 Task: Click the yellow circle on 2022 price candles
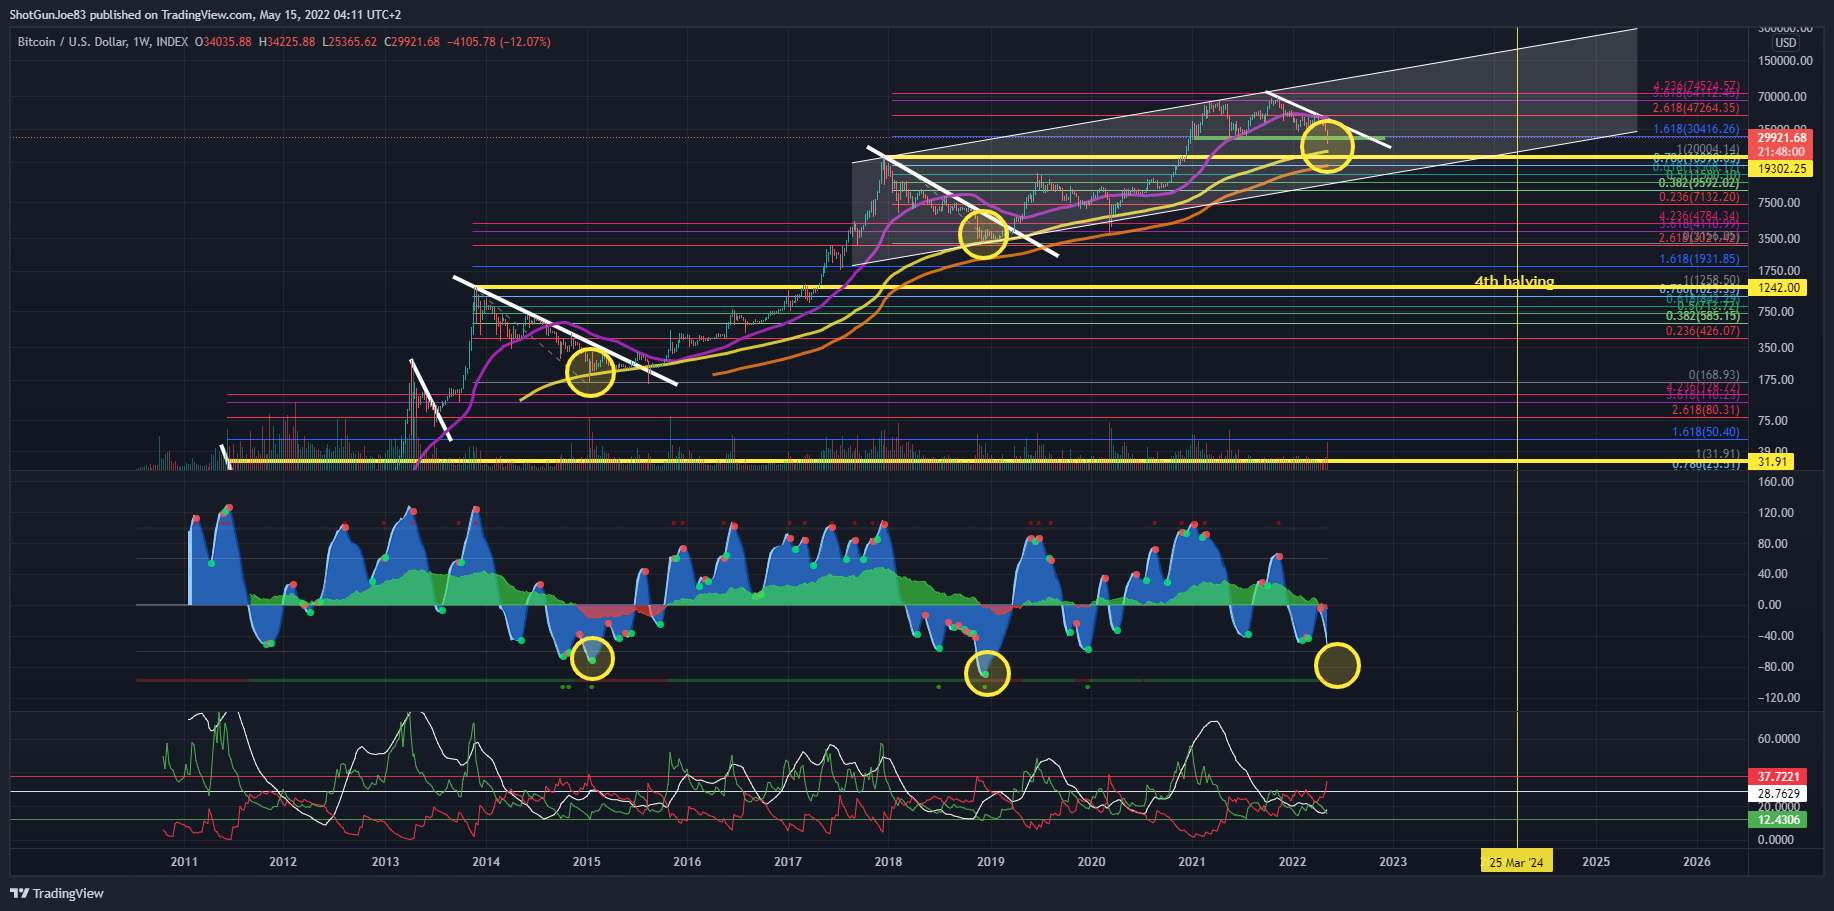coord(1327,147)
